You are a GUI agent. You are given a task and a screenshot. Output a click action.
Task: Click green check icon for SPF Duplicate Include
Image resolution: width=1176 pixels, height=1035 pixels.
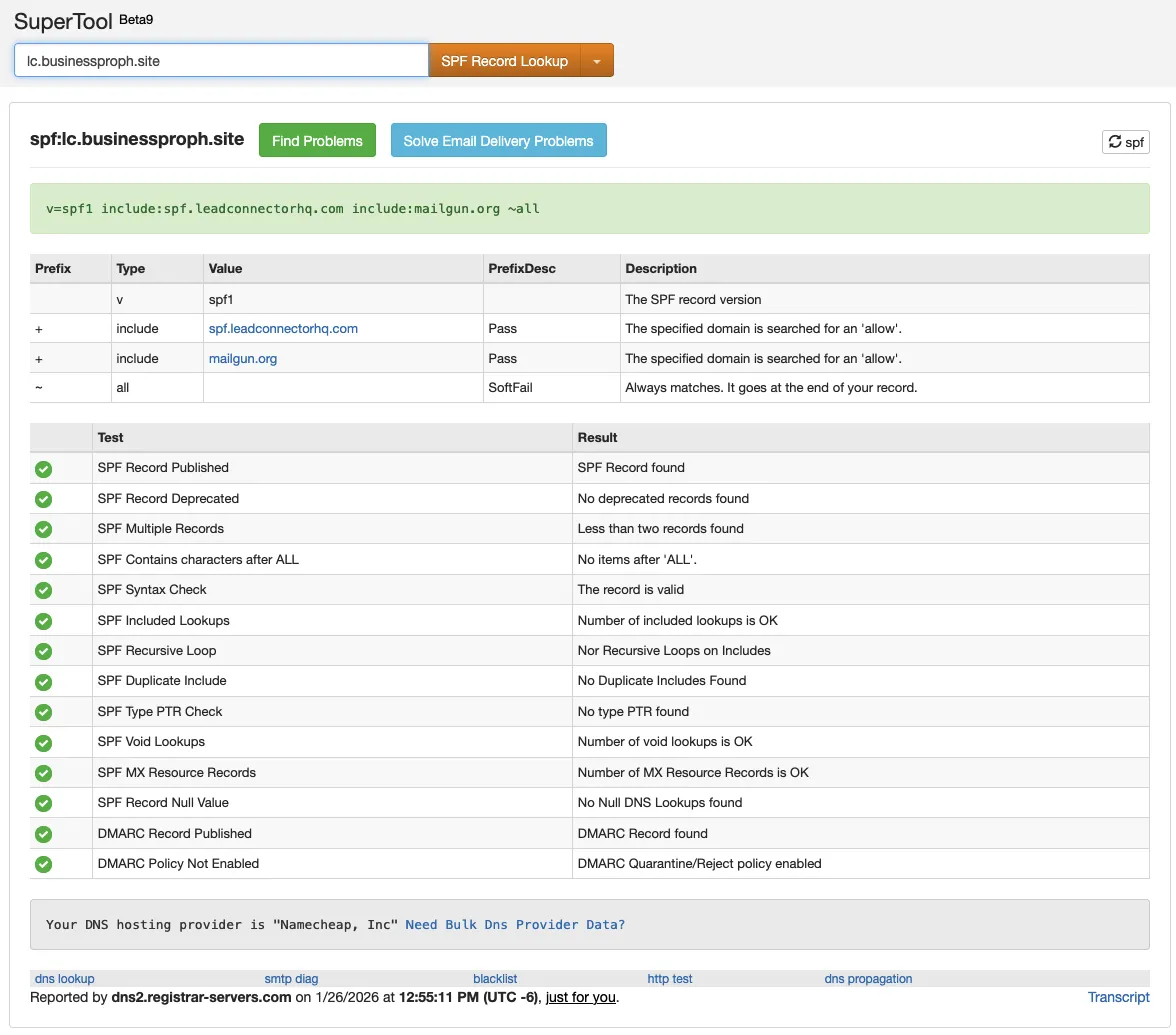pyautogui.click(x=44, y=681)
